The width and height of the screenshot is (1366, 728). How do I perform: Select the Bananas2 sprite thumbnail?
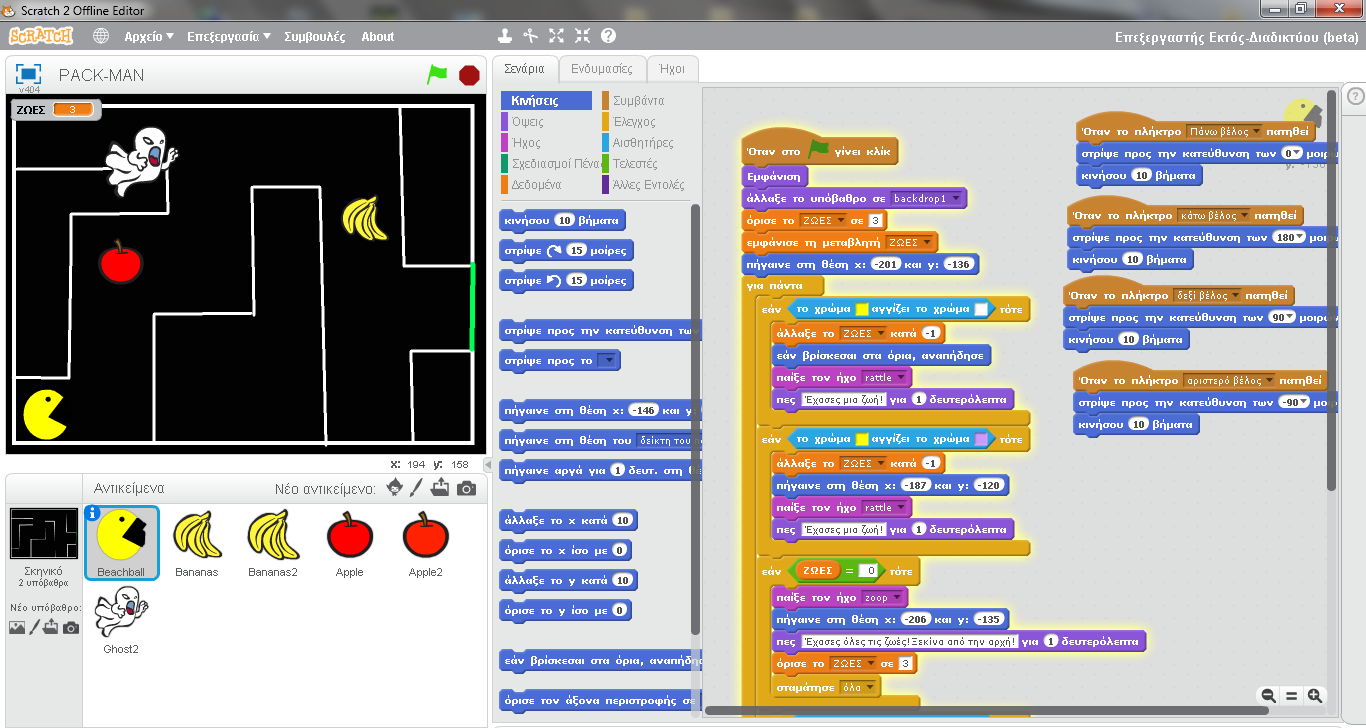click(x=273, y=543)
